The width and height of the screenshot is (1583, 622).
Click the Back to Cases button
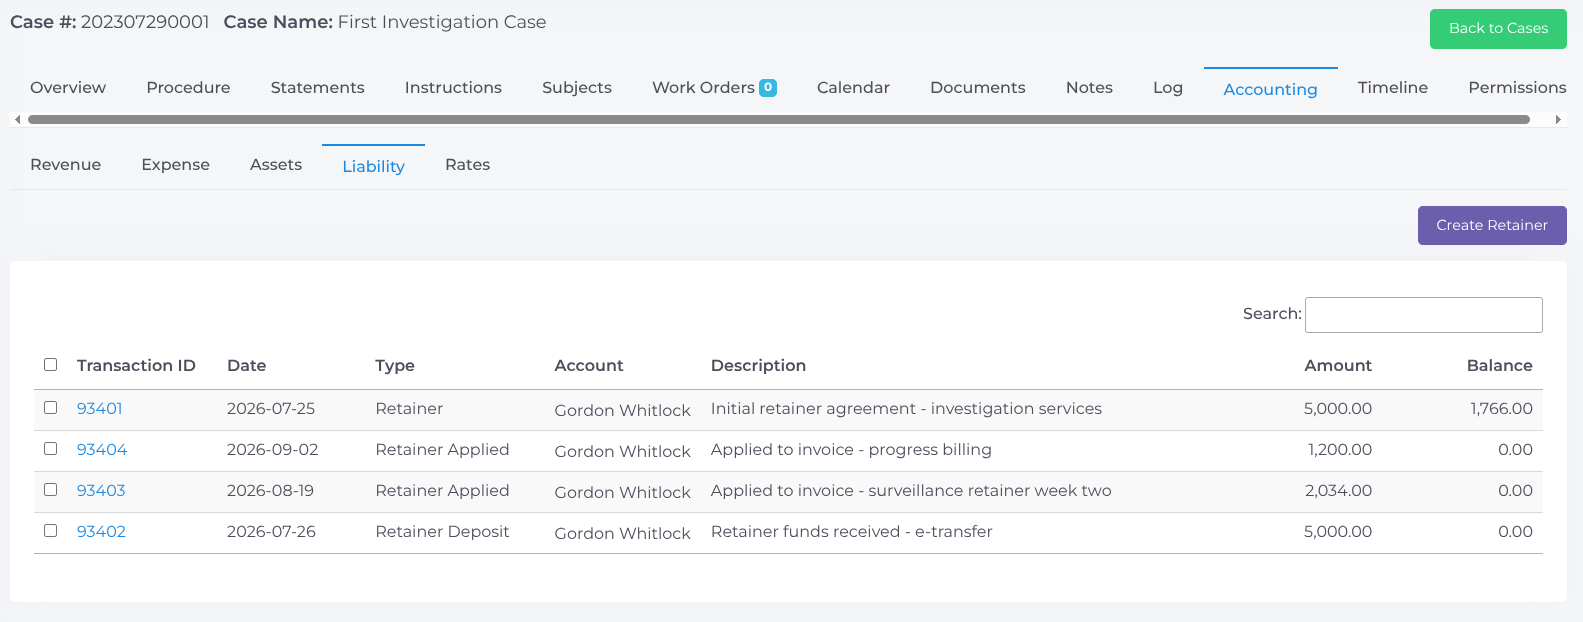pyautogui.click(x=1498, y=29)
